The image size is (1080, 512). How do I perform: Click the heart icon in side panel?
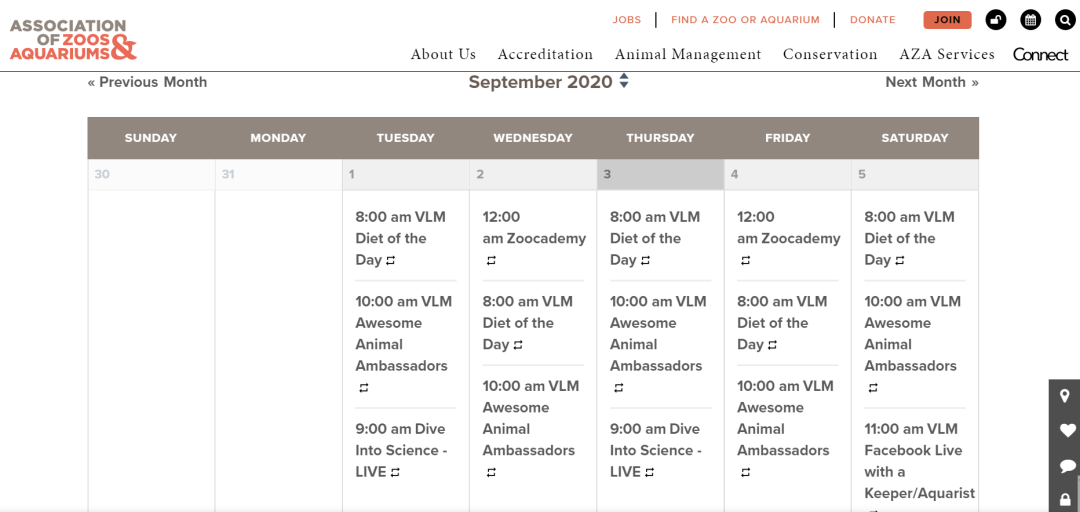(x=1067, y=431)
